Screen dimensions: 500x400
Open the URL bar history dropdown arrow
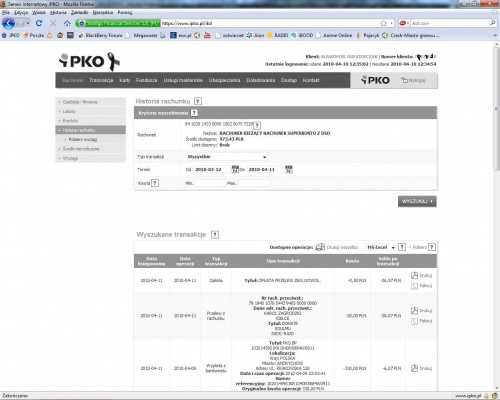coord(391,23)
